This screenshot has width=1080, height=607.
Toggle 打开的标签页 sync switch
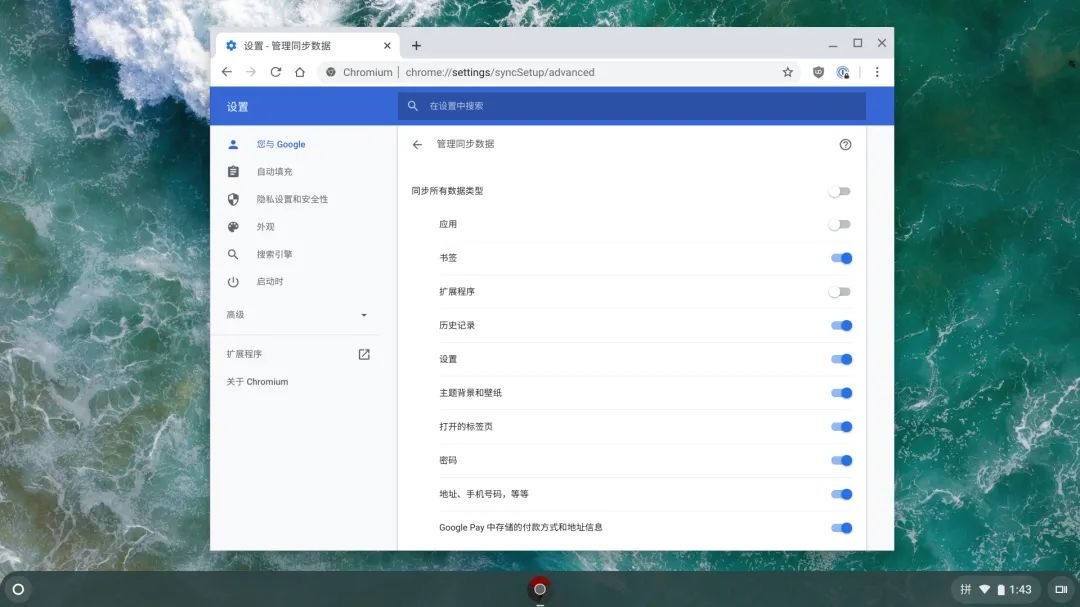[x=841, y=426]
